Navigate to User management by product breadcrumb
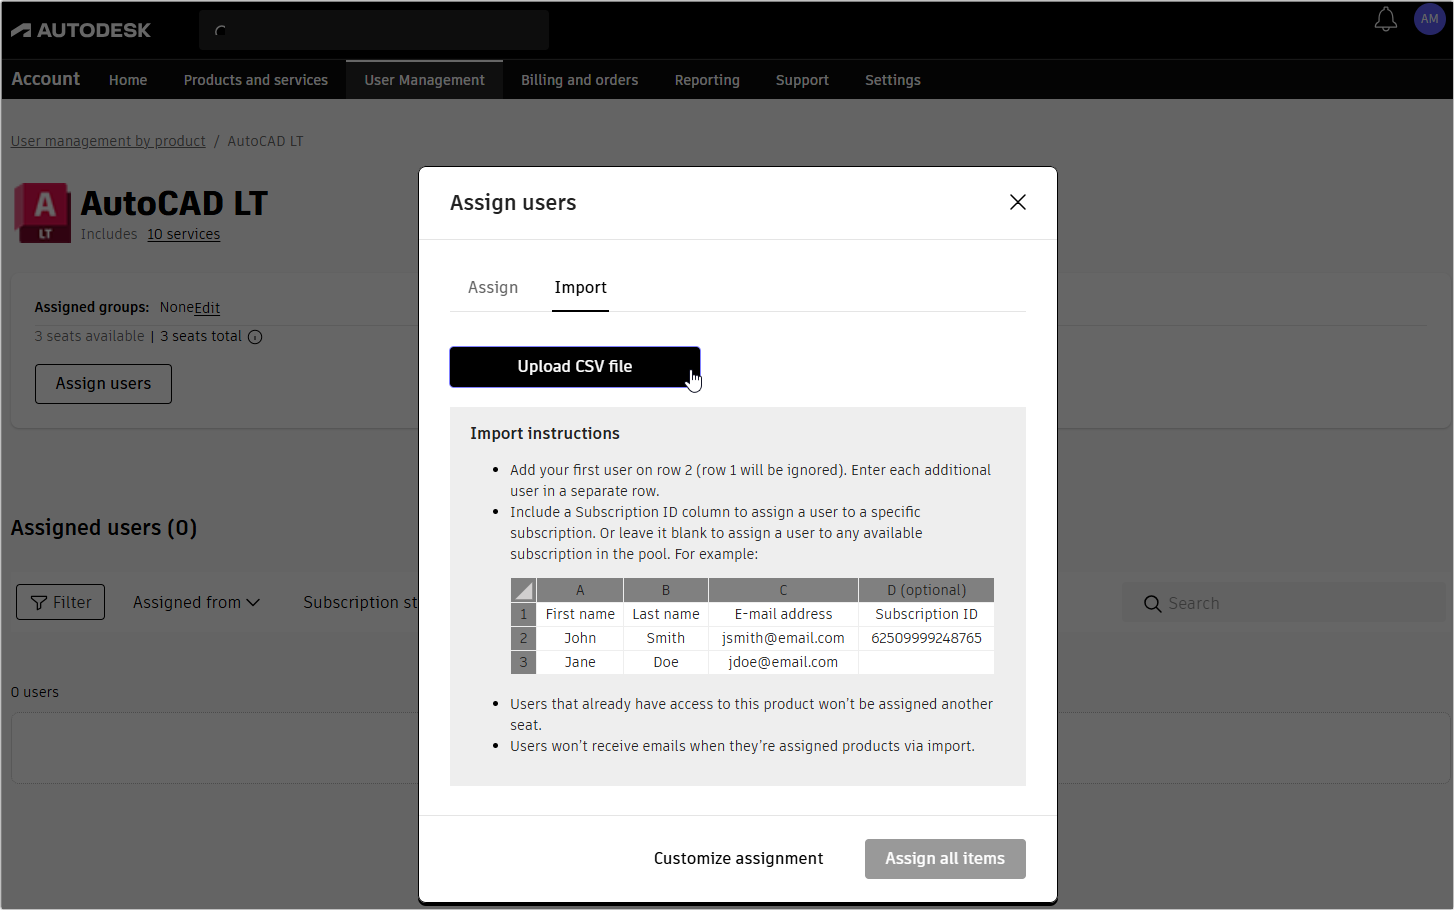The image size is (1455, 911). point(107,140)
